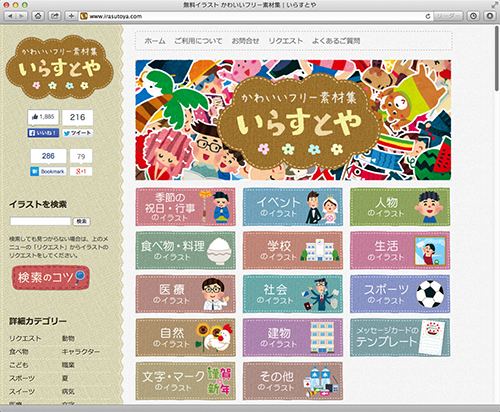Open the 検索のコツ red banner

[x=51, y=277]
